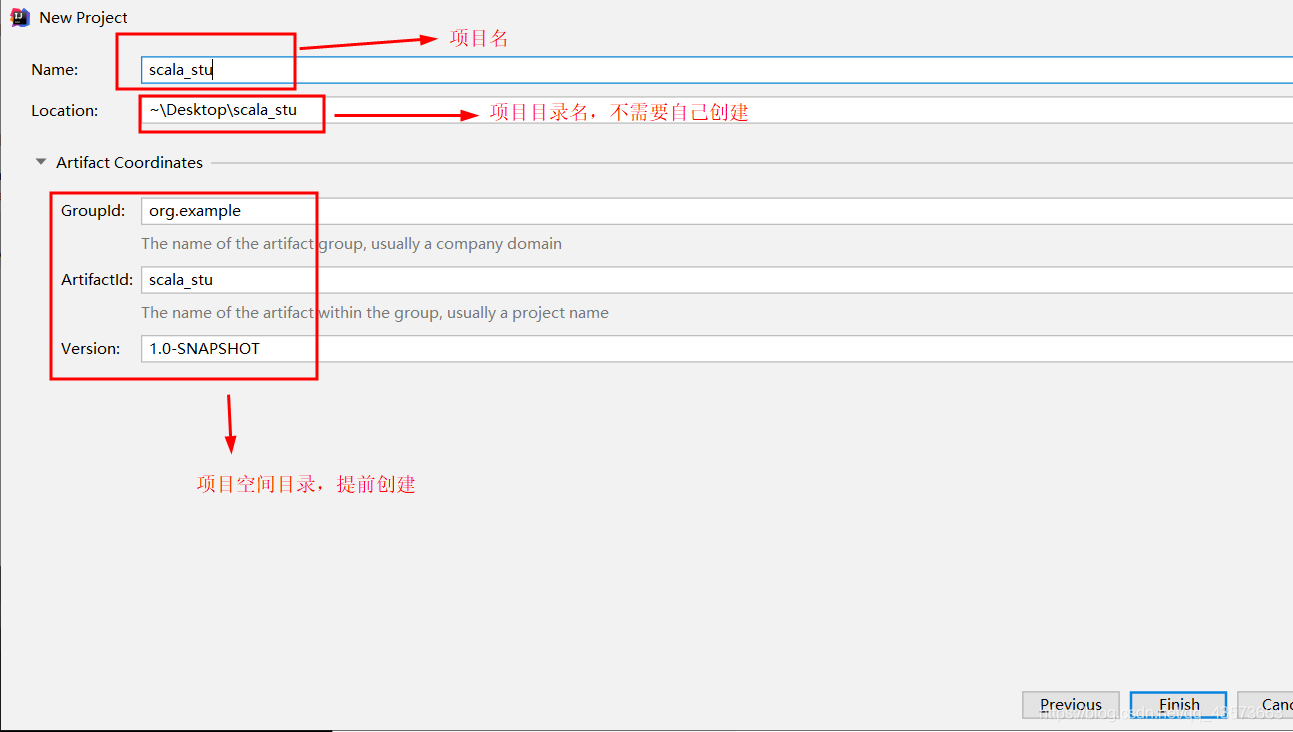Click the Finish button
Screen dimensions: 1293x732
coord(1179,705)
